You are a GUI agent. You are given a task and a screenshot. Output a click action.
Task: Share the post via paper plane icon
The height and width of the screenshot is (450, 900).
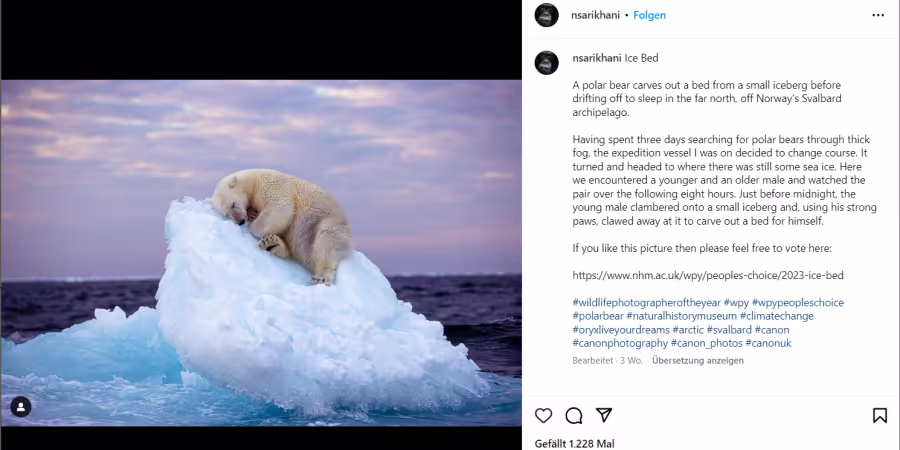(x=603, y=415)
